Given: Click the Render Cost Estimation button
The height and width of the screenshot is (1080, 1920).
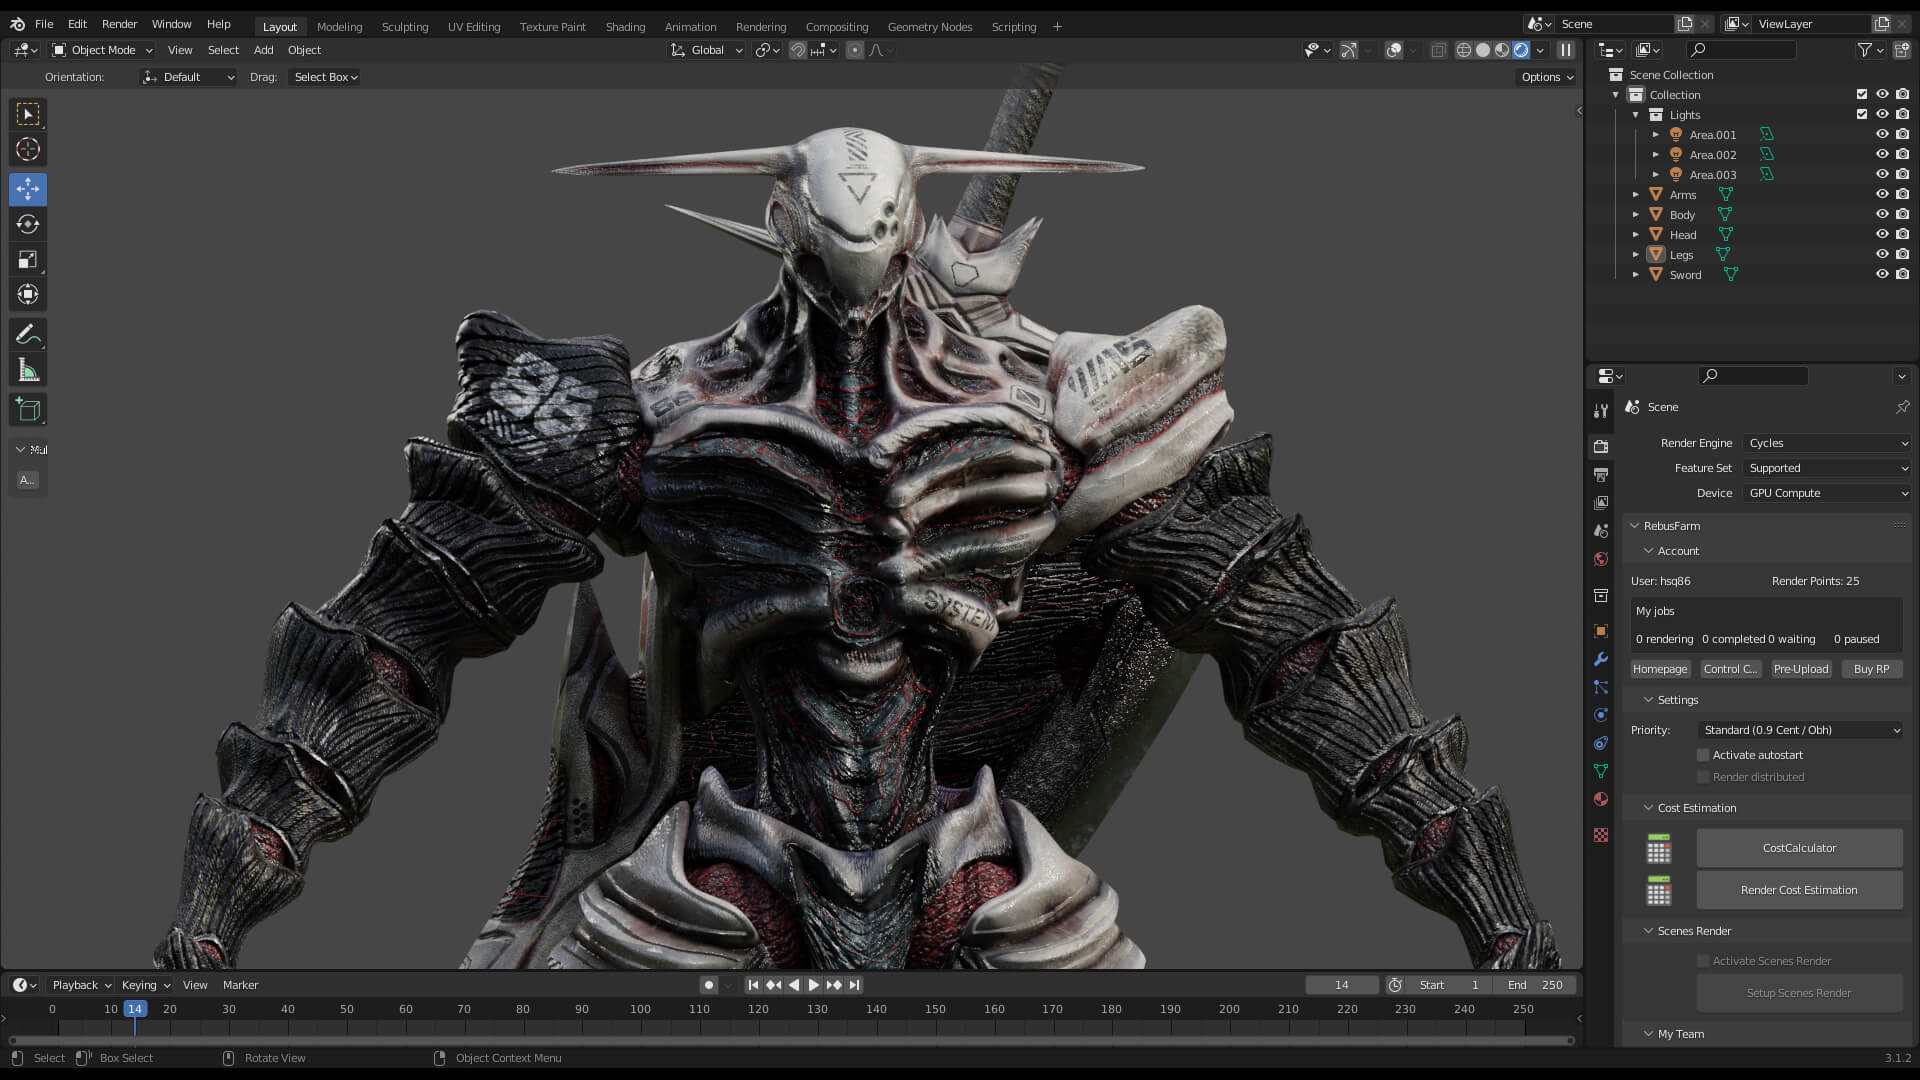Looking at the screenshot, I should pos(1799,890).
